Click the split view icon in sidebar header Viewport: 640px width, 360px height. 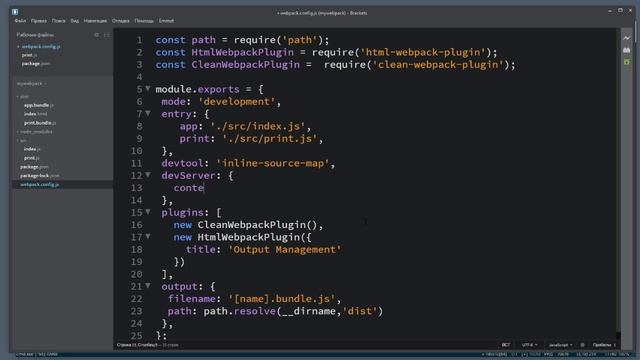[107, 35]
